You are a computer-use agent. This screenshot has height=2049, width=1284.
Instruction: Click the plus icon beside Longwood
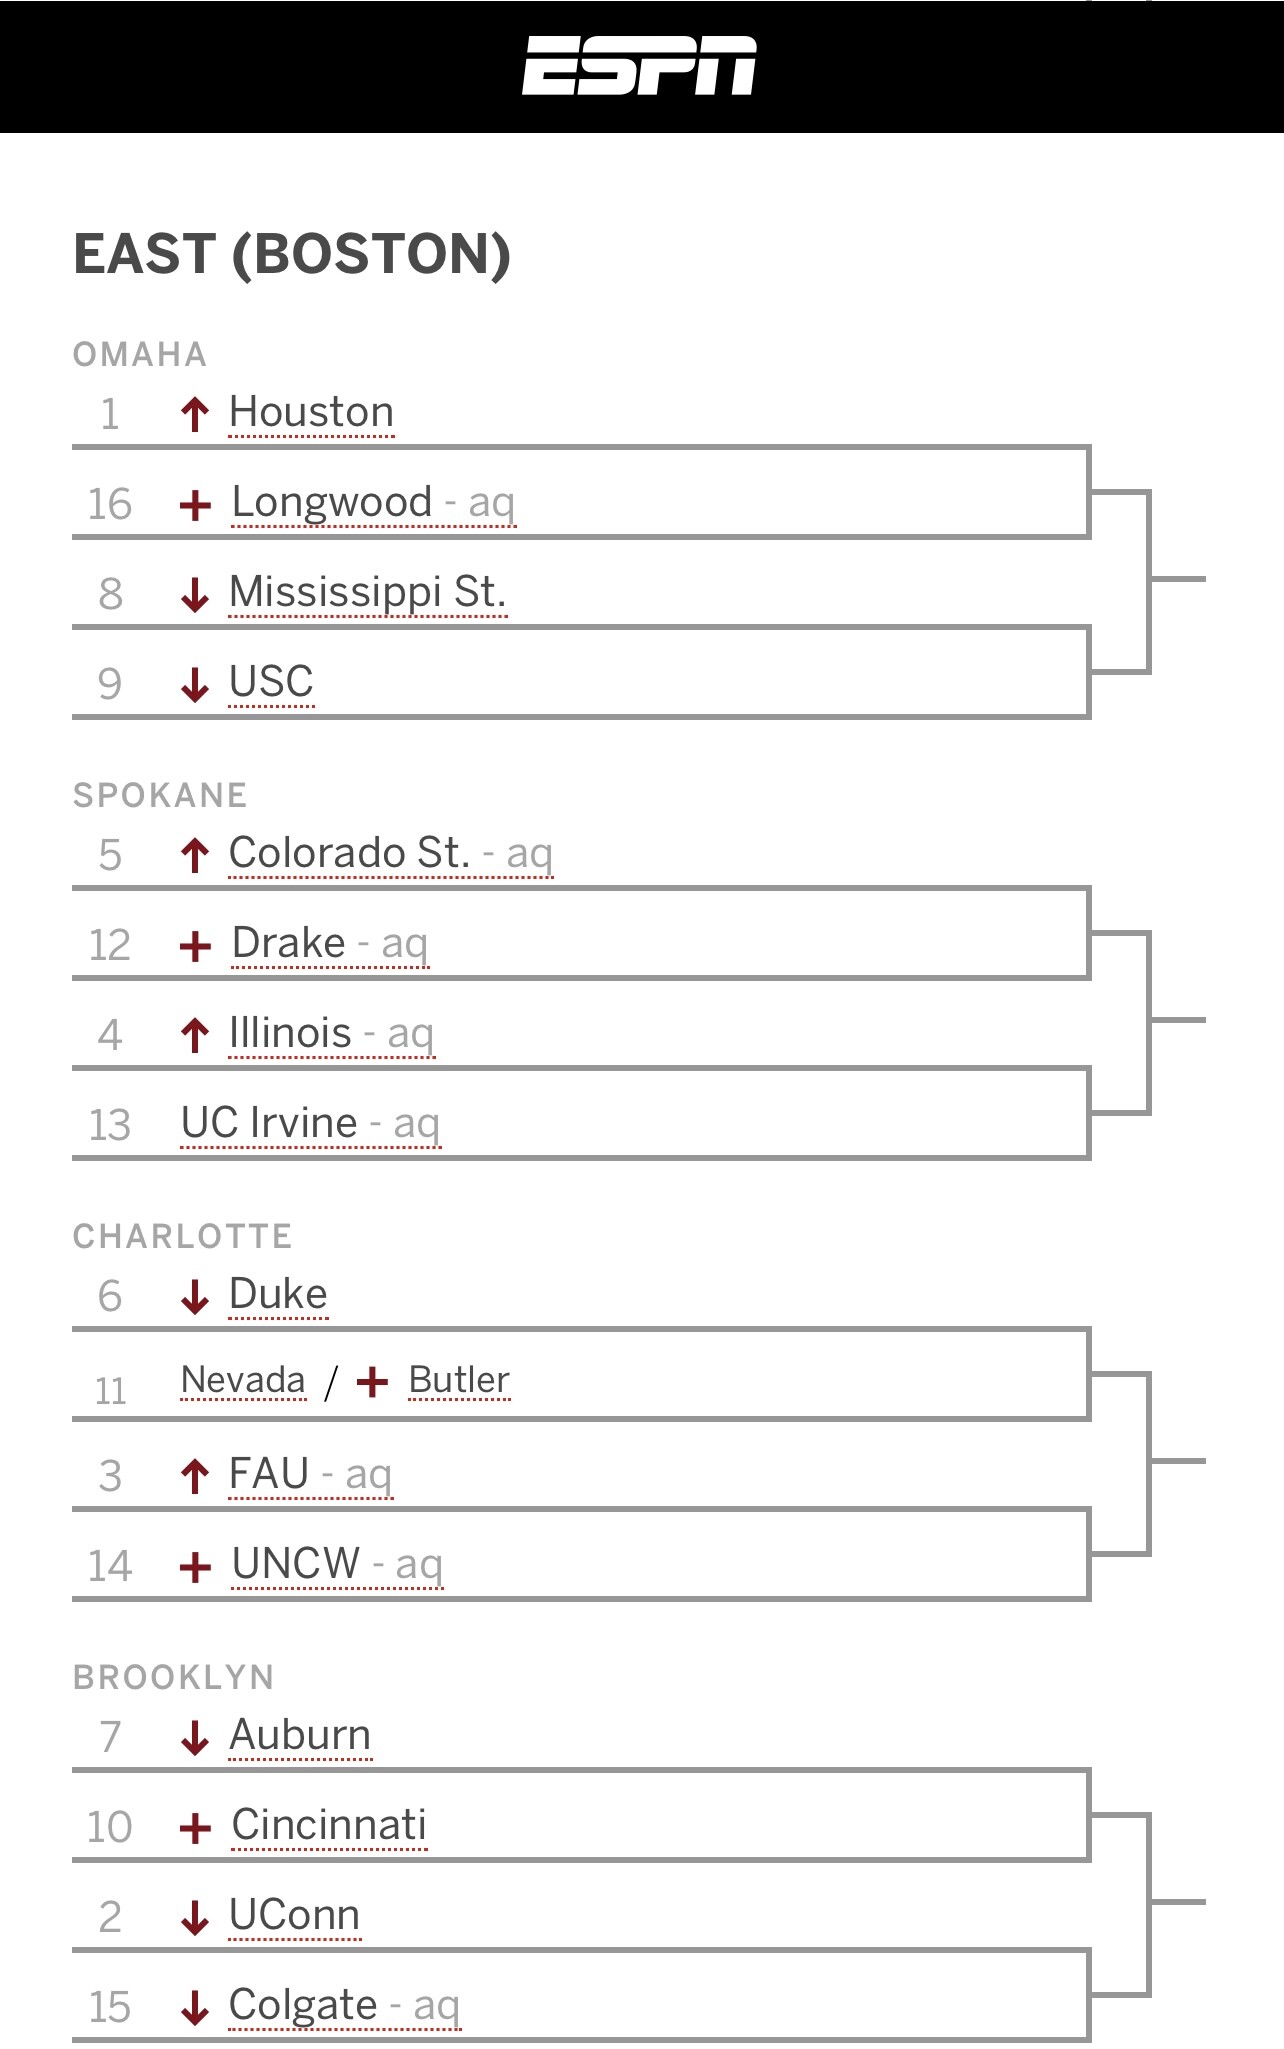[x=195, y=505]
